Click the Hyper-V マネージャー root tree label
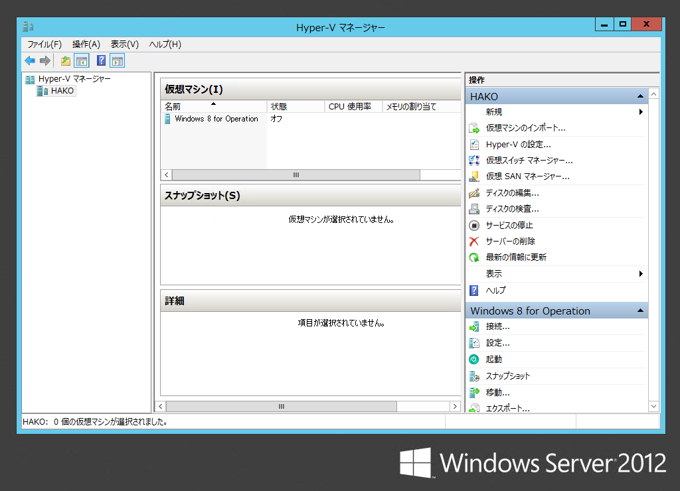Viewport: 680px width, 491px height. pos(74,79)
